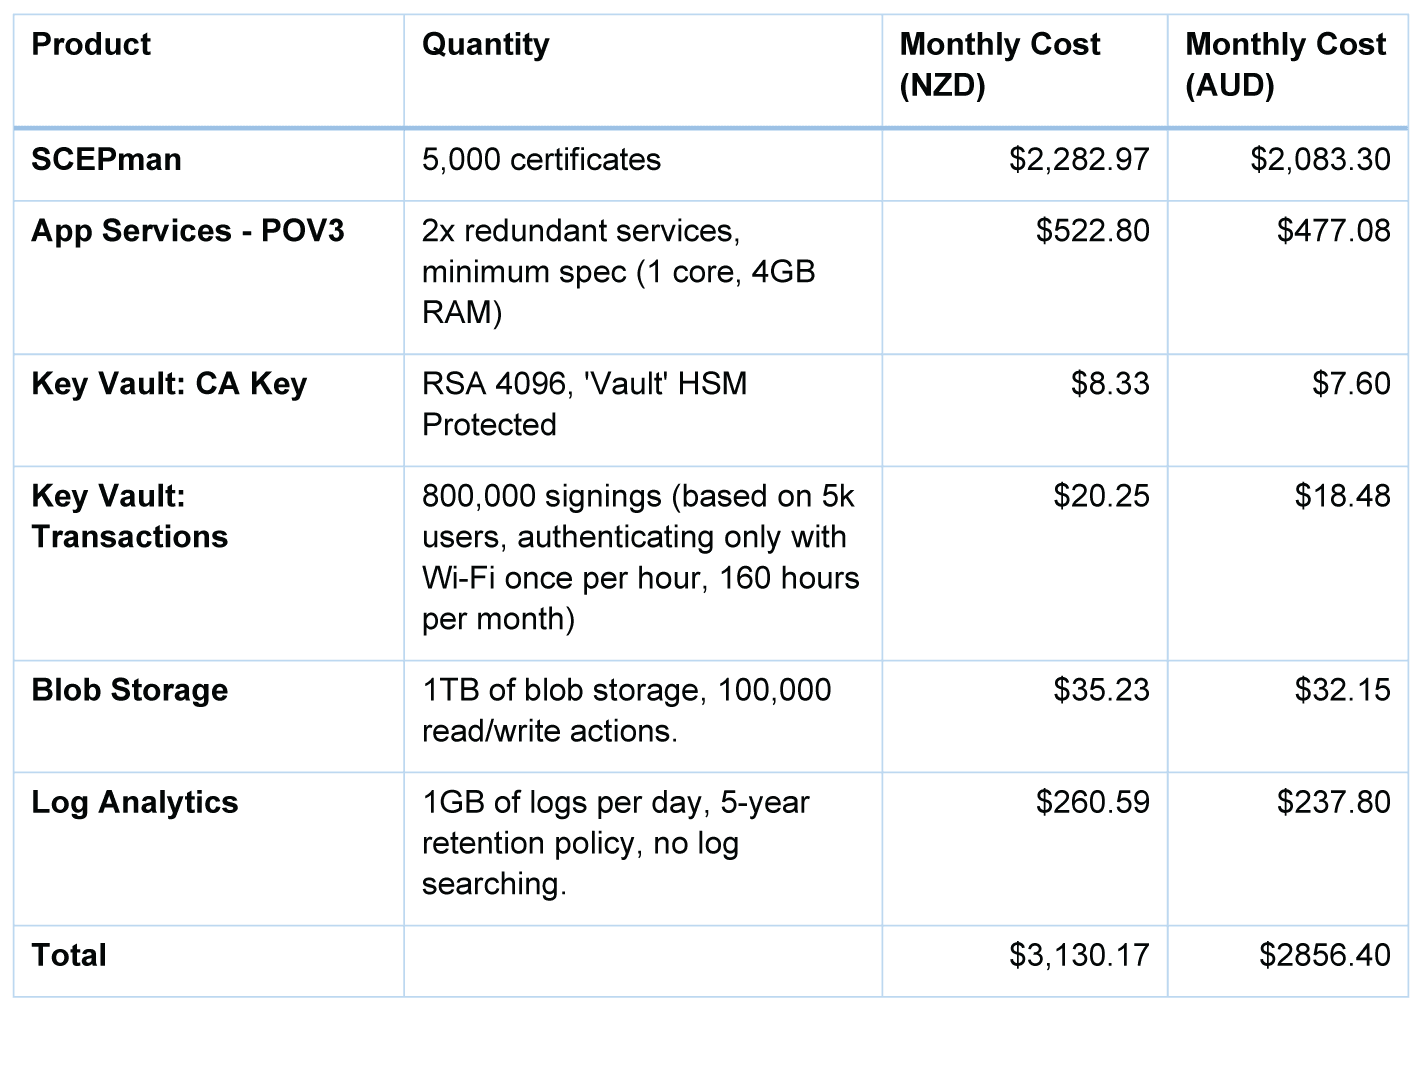Click the Log Analytics product cell
The width and height of the screenshot is (1423, 1080).
pyautogui.click(x=135, y=802)
